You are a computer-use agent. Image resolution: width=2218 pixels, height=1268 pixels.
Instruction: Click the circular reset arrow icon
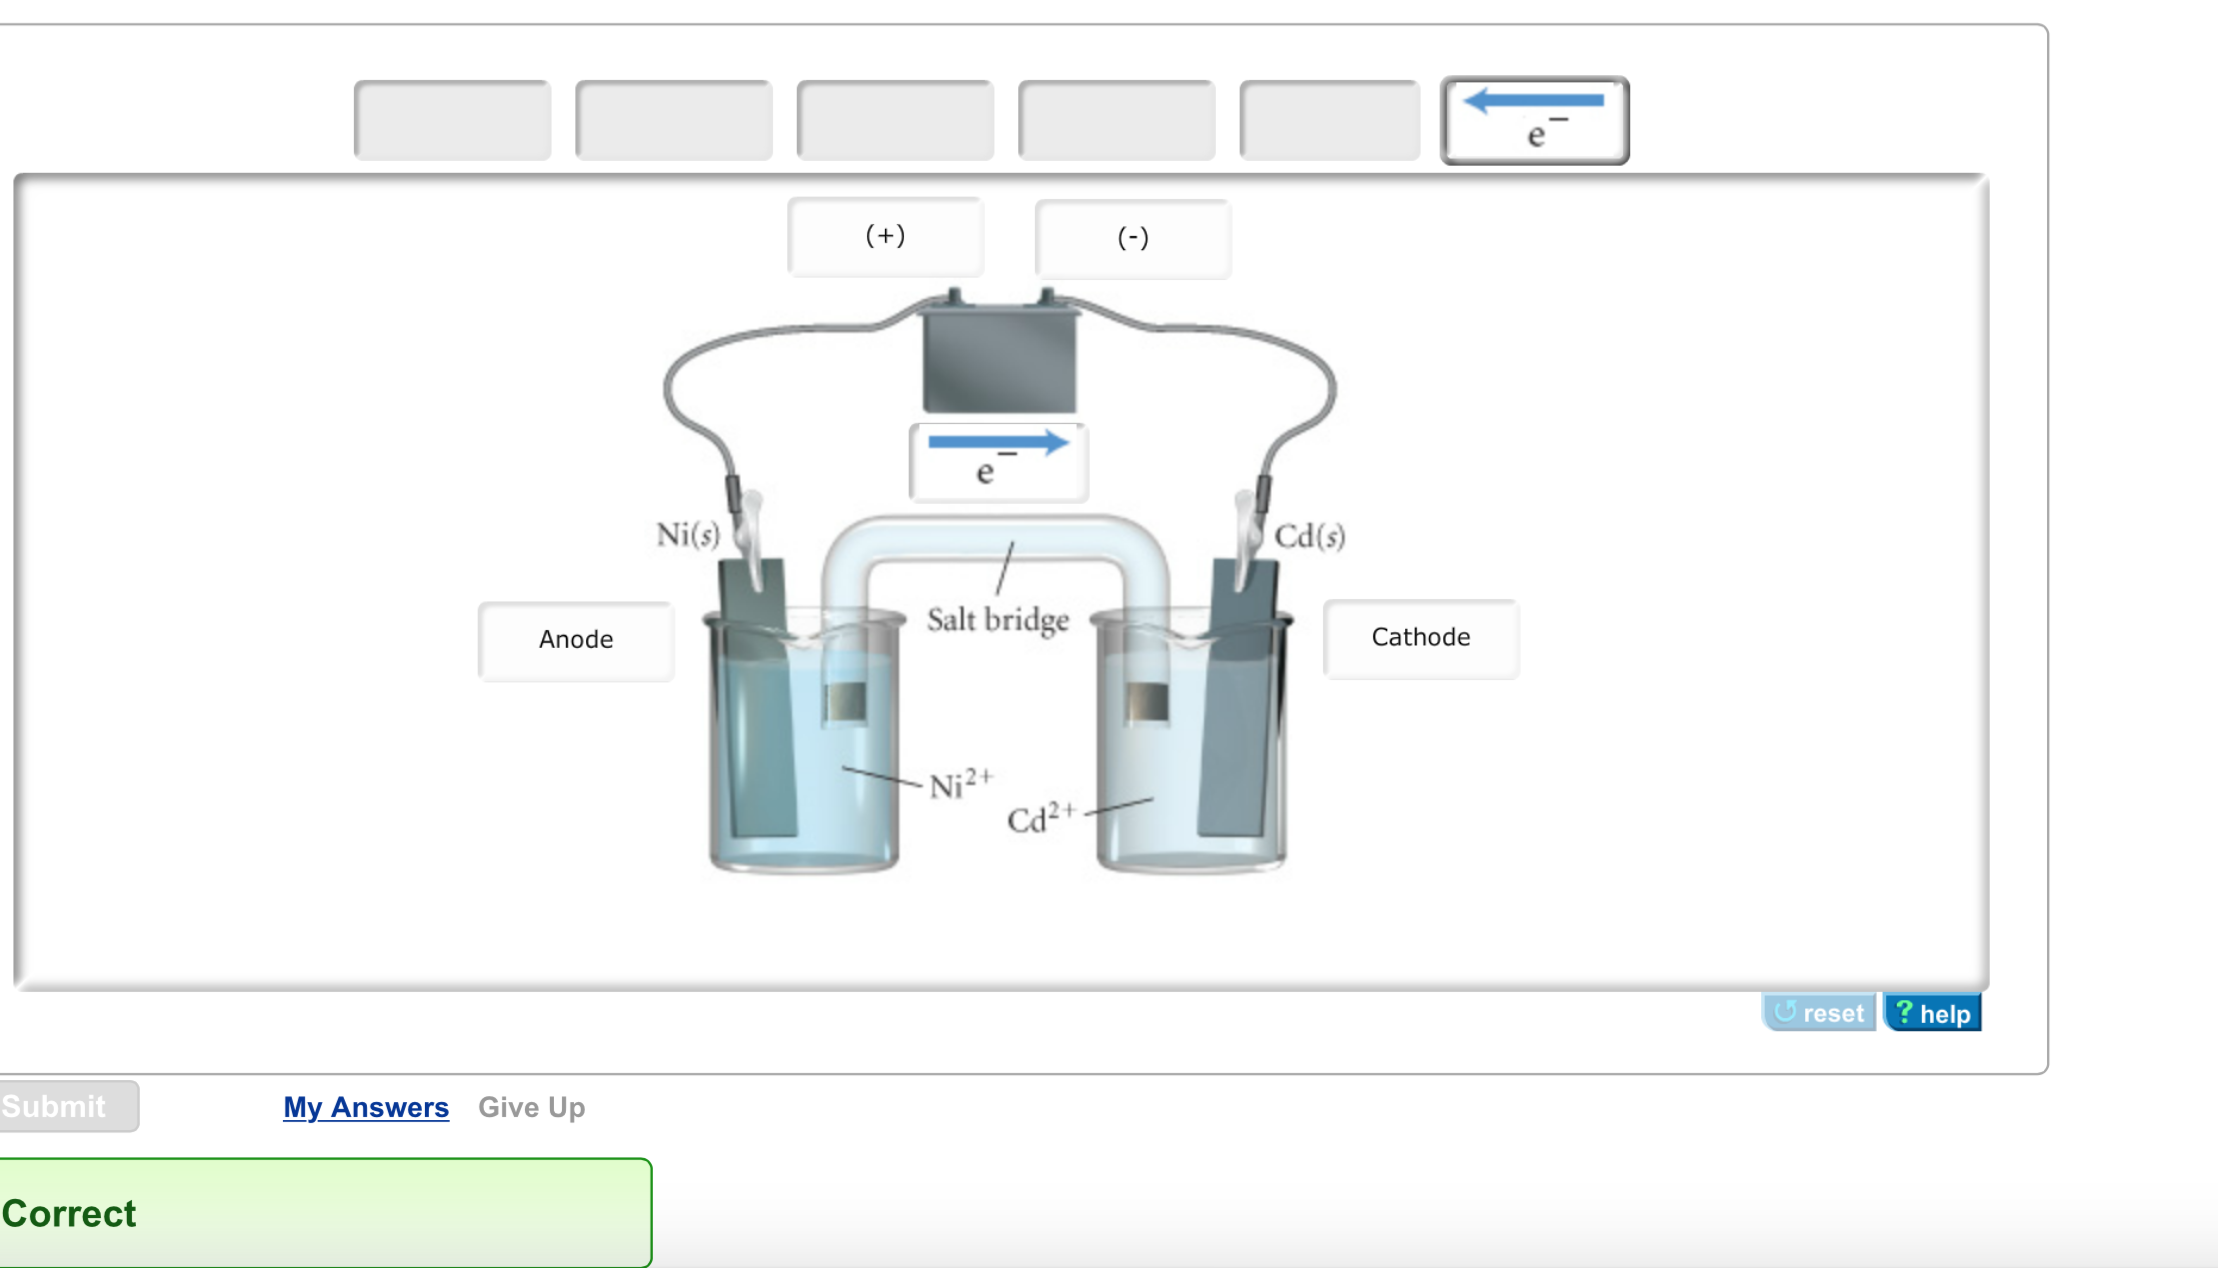pyautogui.click(x=1788, y=1012)
